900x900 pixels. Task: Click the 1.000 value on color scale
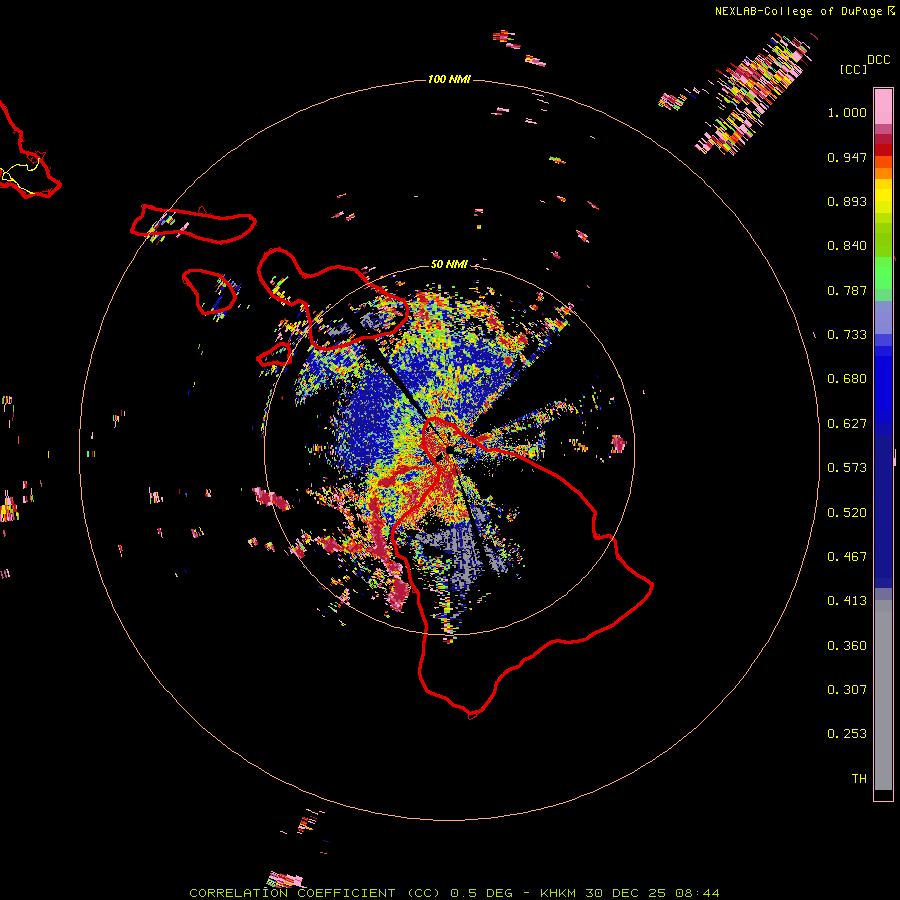pyautogui.click(x=847, y=112)
